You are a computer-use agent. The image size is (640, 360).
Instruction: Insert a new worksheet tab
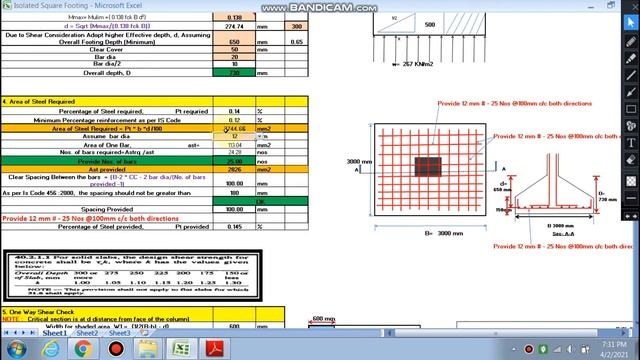point(144,333)
